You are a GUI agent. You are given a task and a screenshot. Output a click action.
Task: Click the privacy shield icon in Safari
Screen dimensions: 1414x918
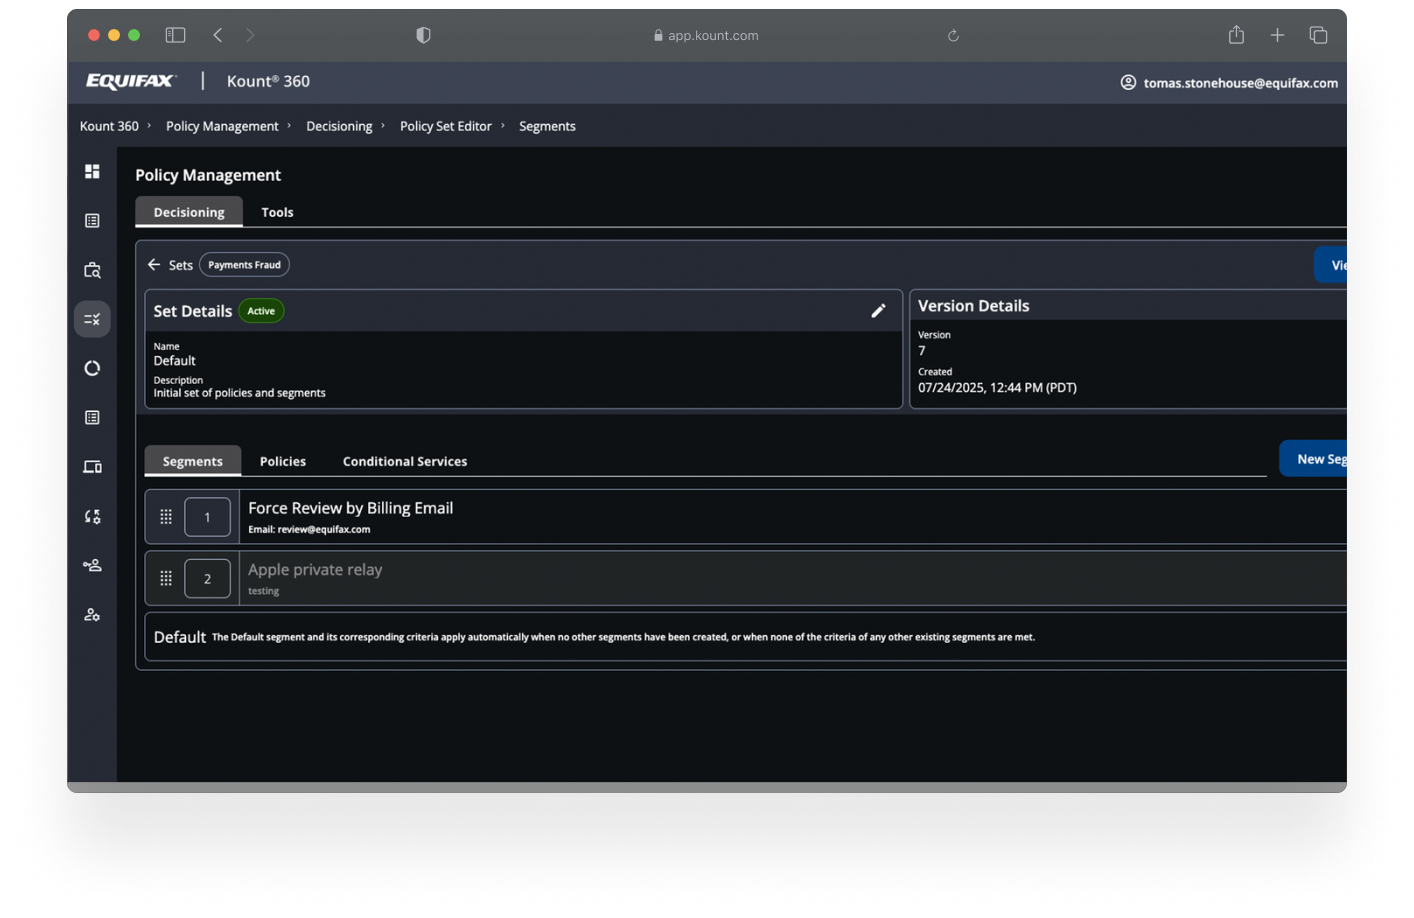point(423,35)
